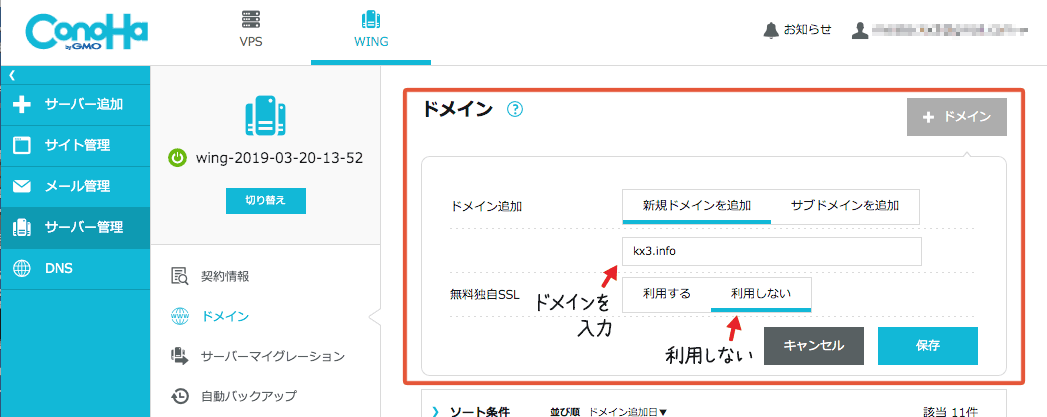
Task: Open メール管理 in the sidebar
Action: (75, 186)
